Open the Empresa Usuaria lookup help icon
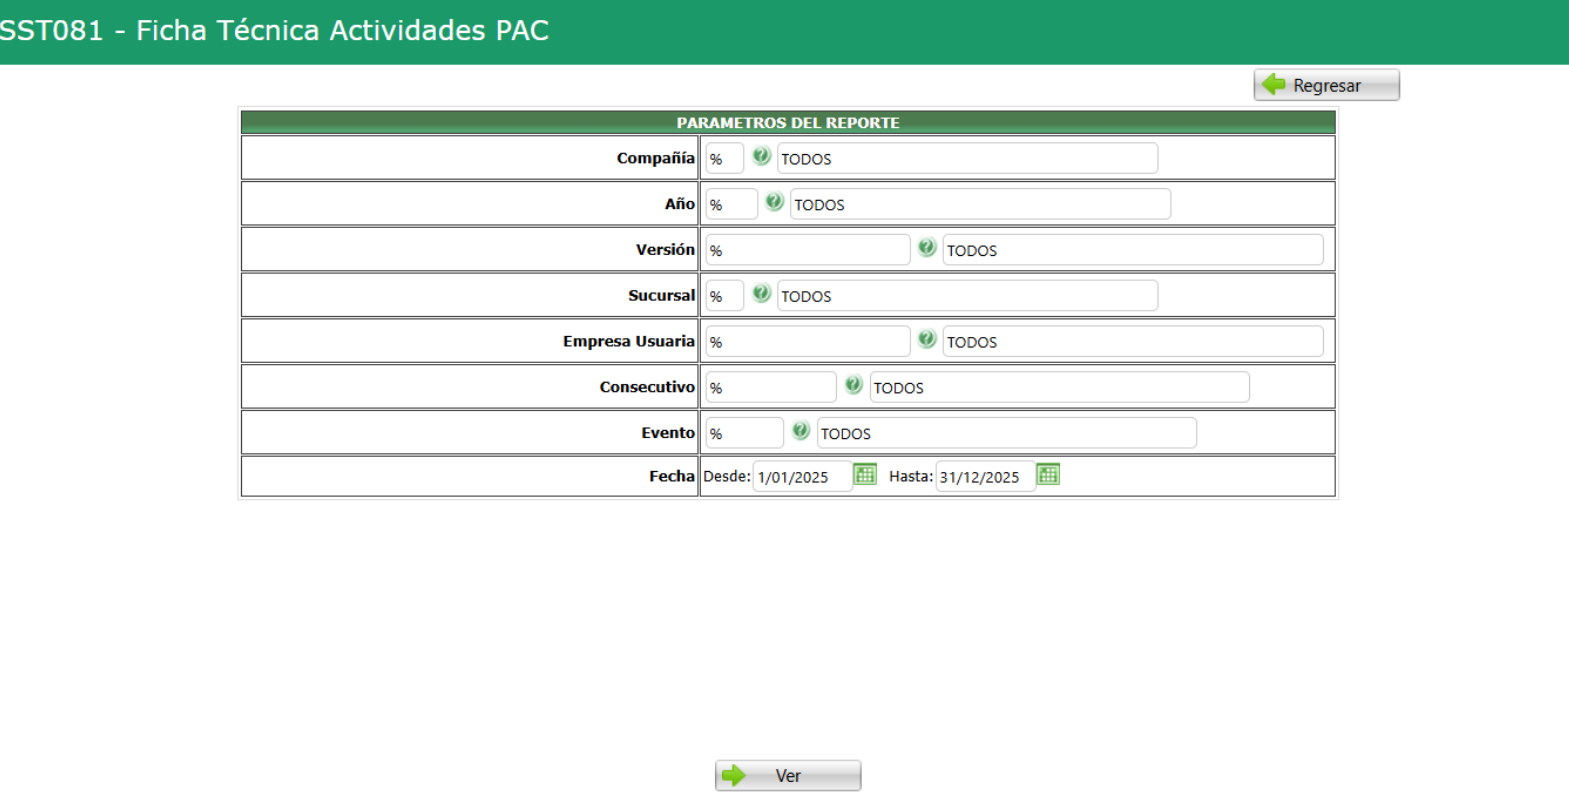1569x799 pixels. (927, 340)
